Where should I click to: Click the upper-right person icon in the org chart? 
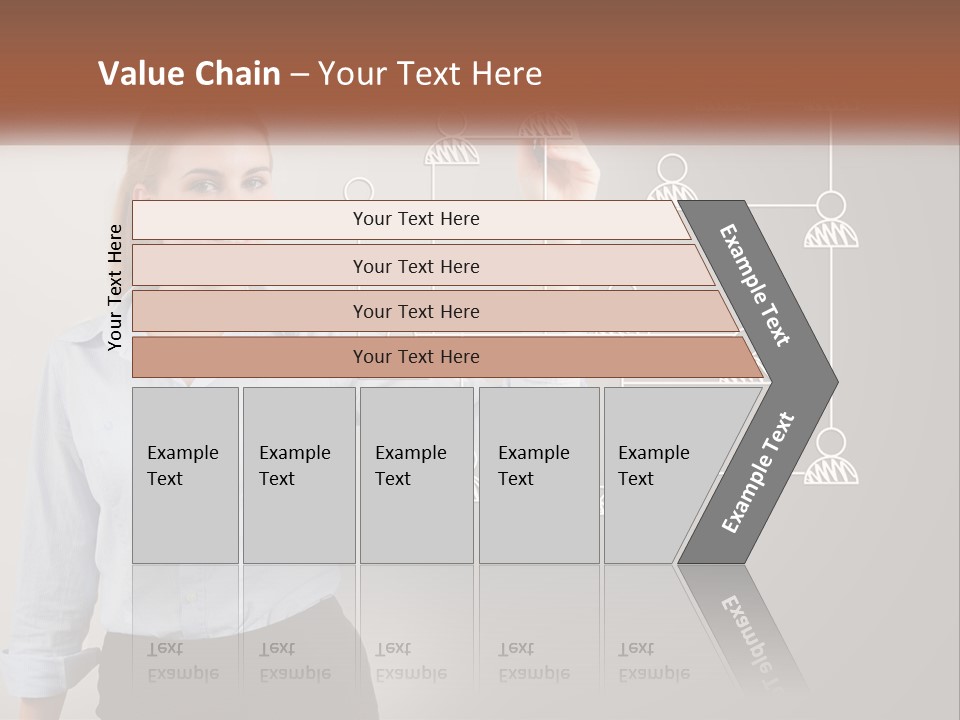(831, 221)
